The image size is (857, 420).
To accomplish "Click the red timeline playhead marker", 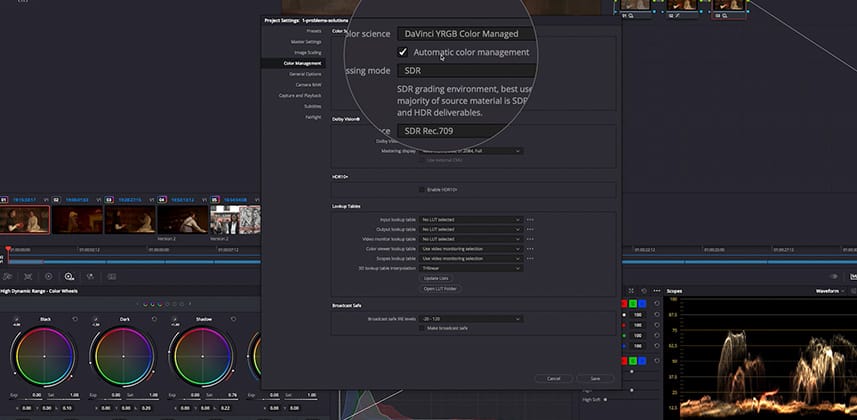I will pos(8,249).
